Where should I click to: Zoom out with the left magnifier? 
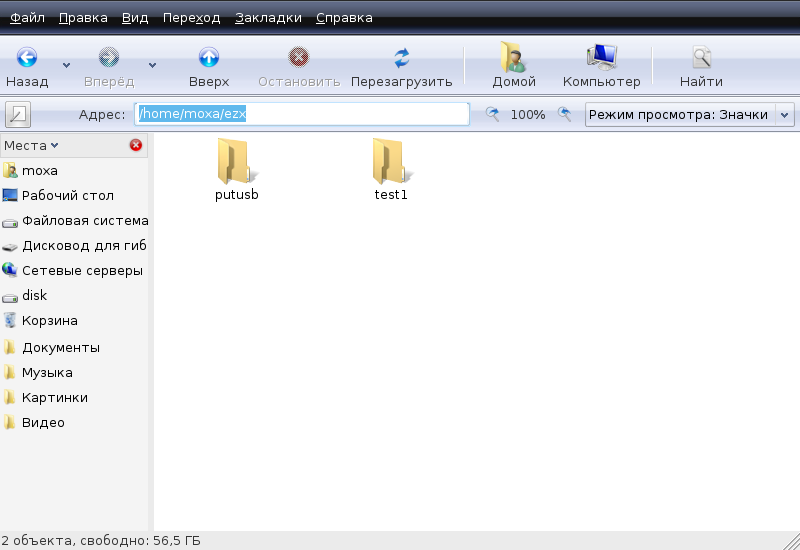pos(492,114)
